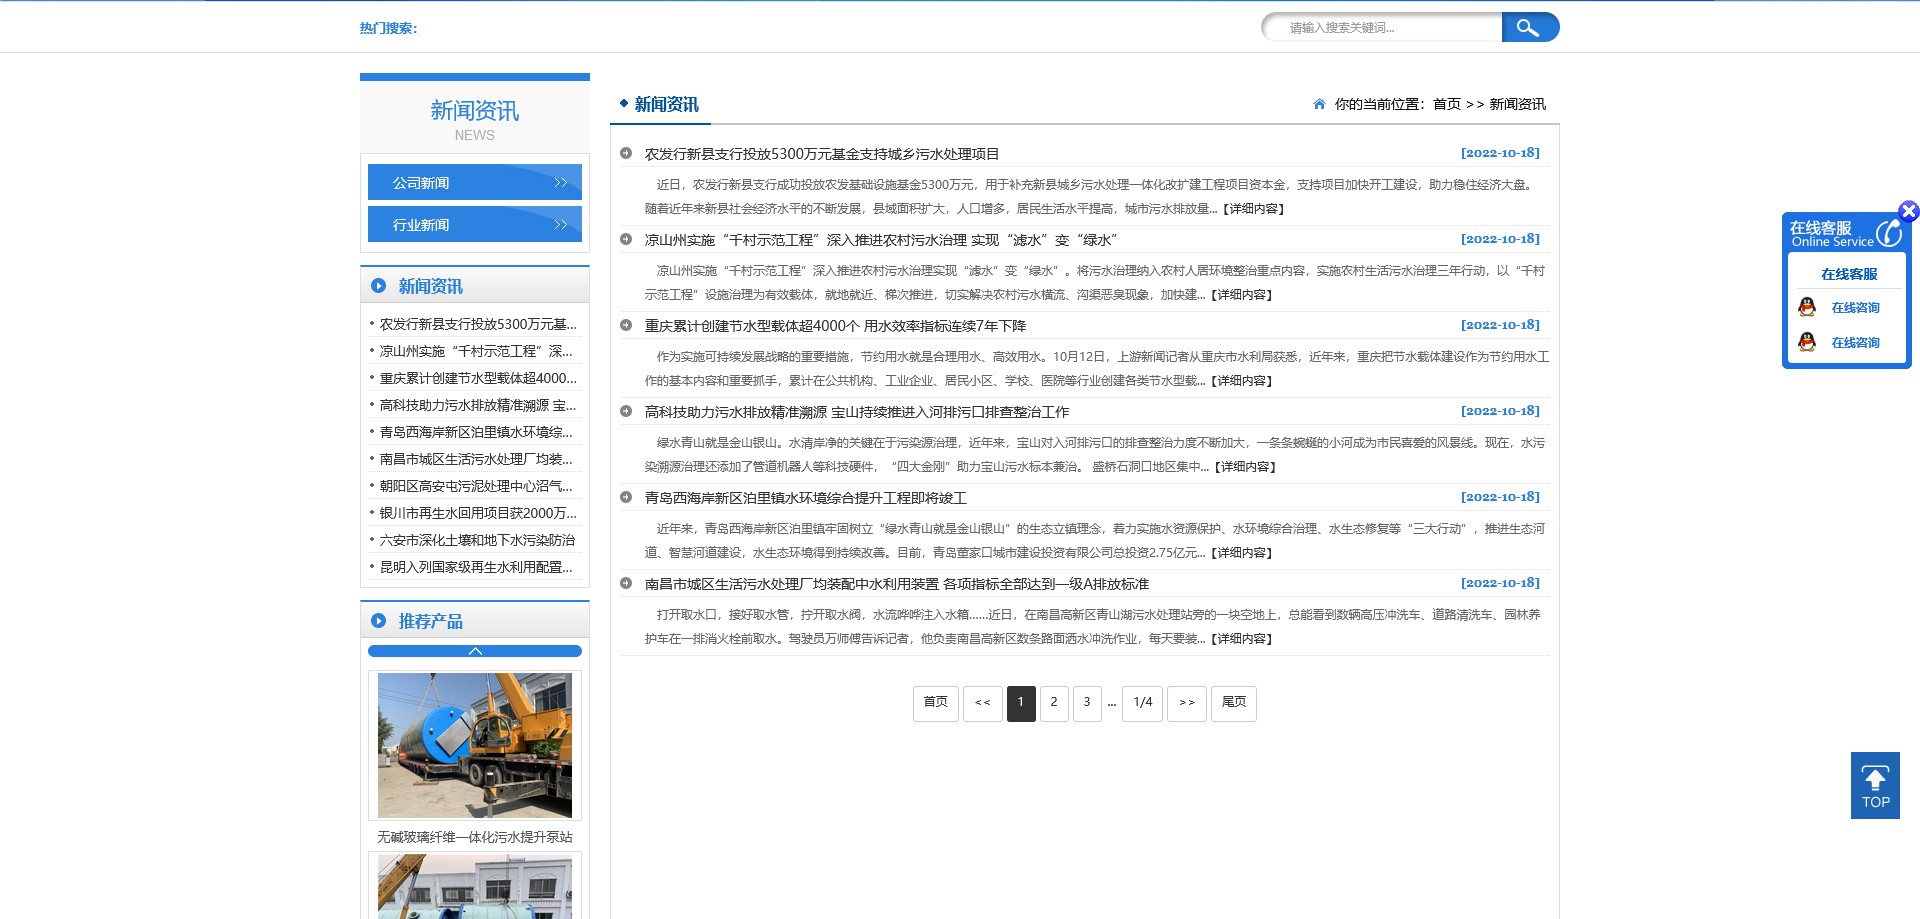
Task: Close the online customer service panel
Action: coord(1910,211)
